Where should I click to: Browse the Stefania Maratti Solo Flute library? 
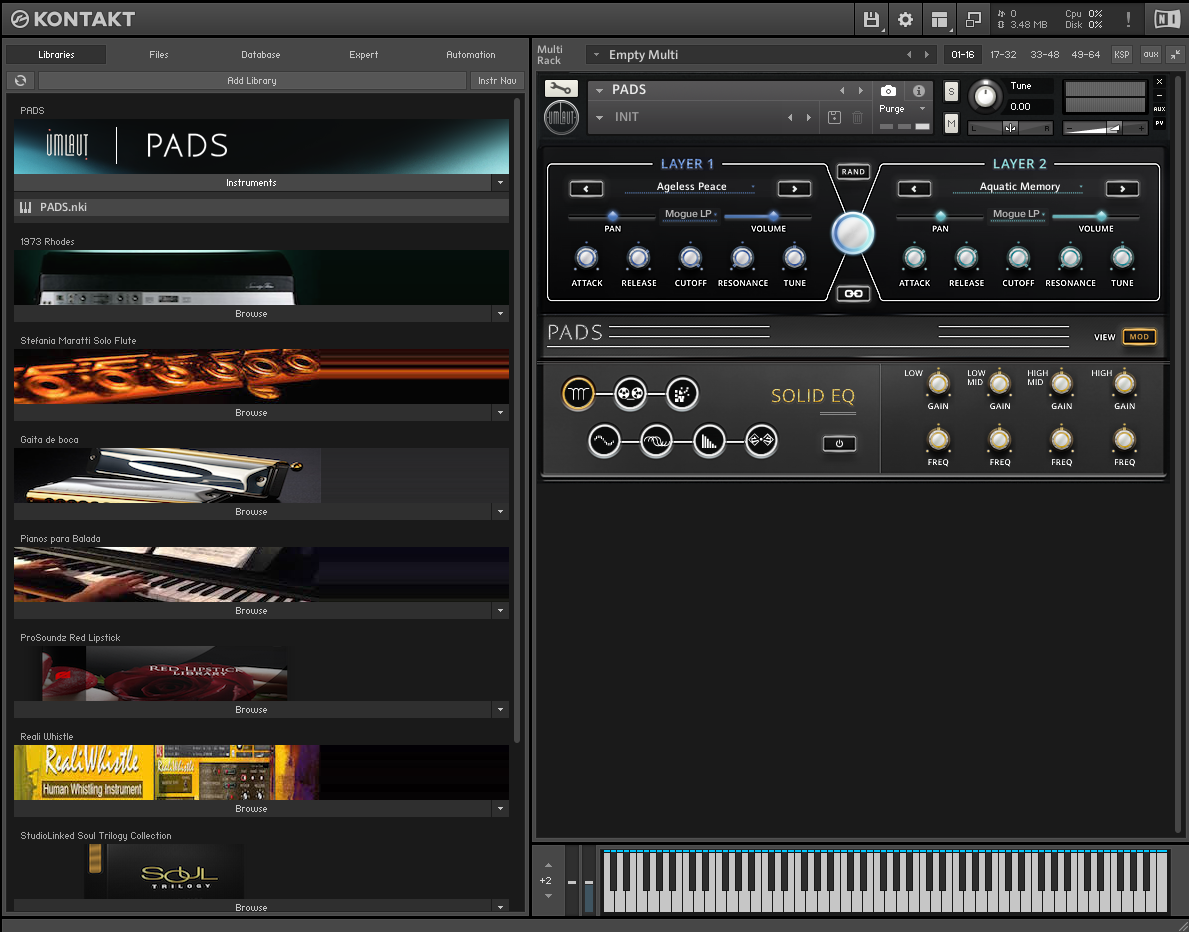tap(251, 413)
